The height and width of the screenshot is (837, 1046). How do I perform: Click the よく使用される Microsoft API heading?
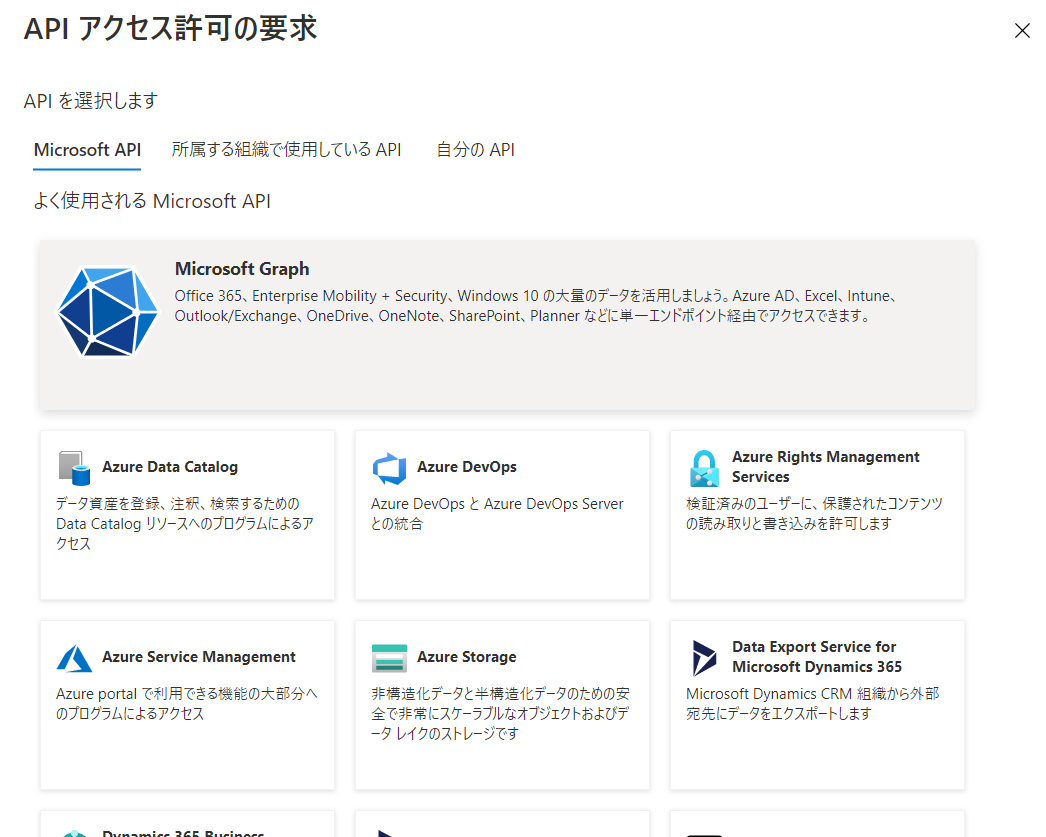point(152,201)
